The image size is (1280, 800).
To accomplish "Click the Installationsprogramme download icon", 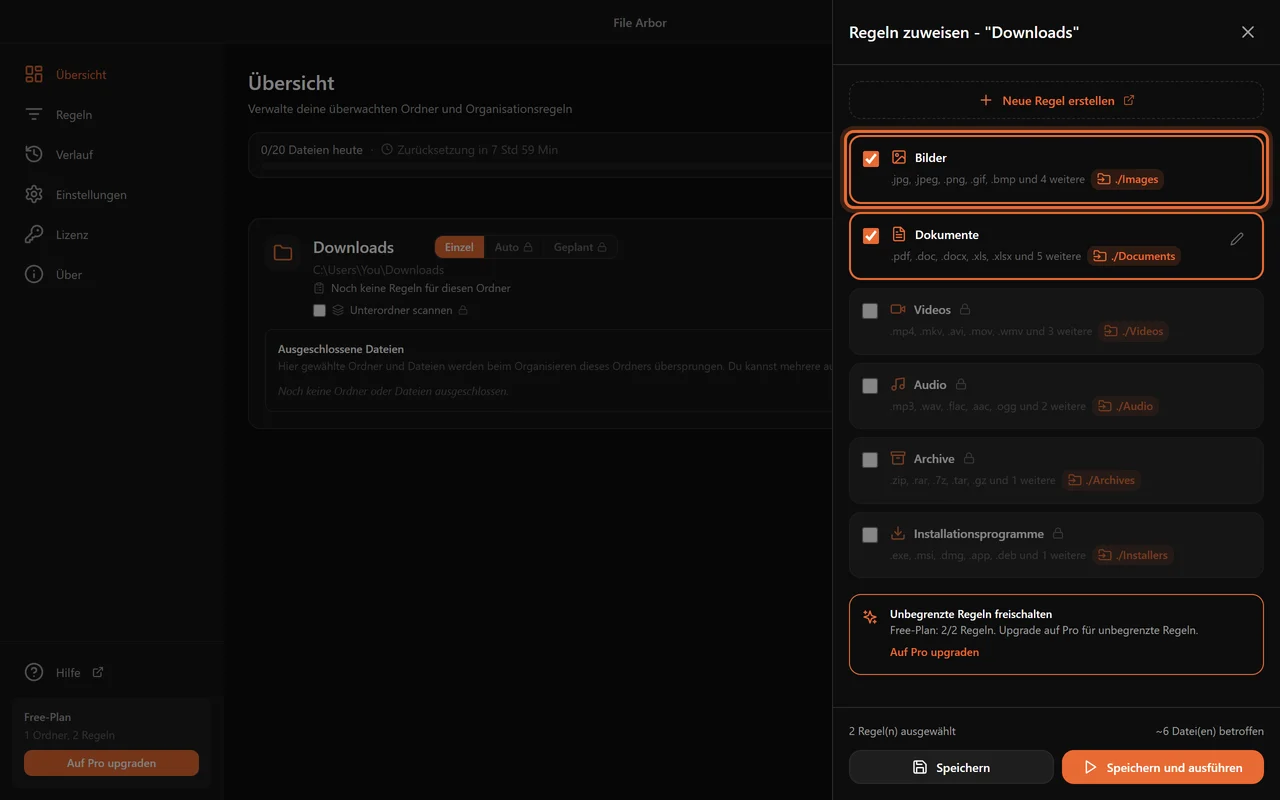I will click(898, 533).
